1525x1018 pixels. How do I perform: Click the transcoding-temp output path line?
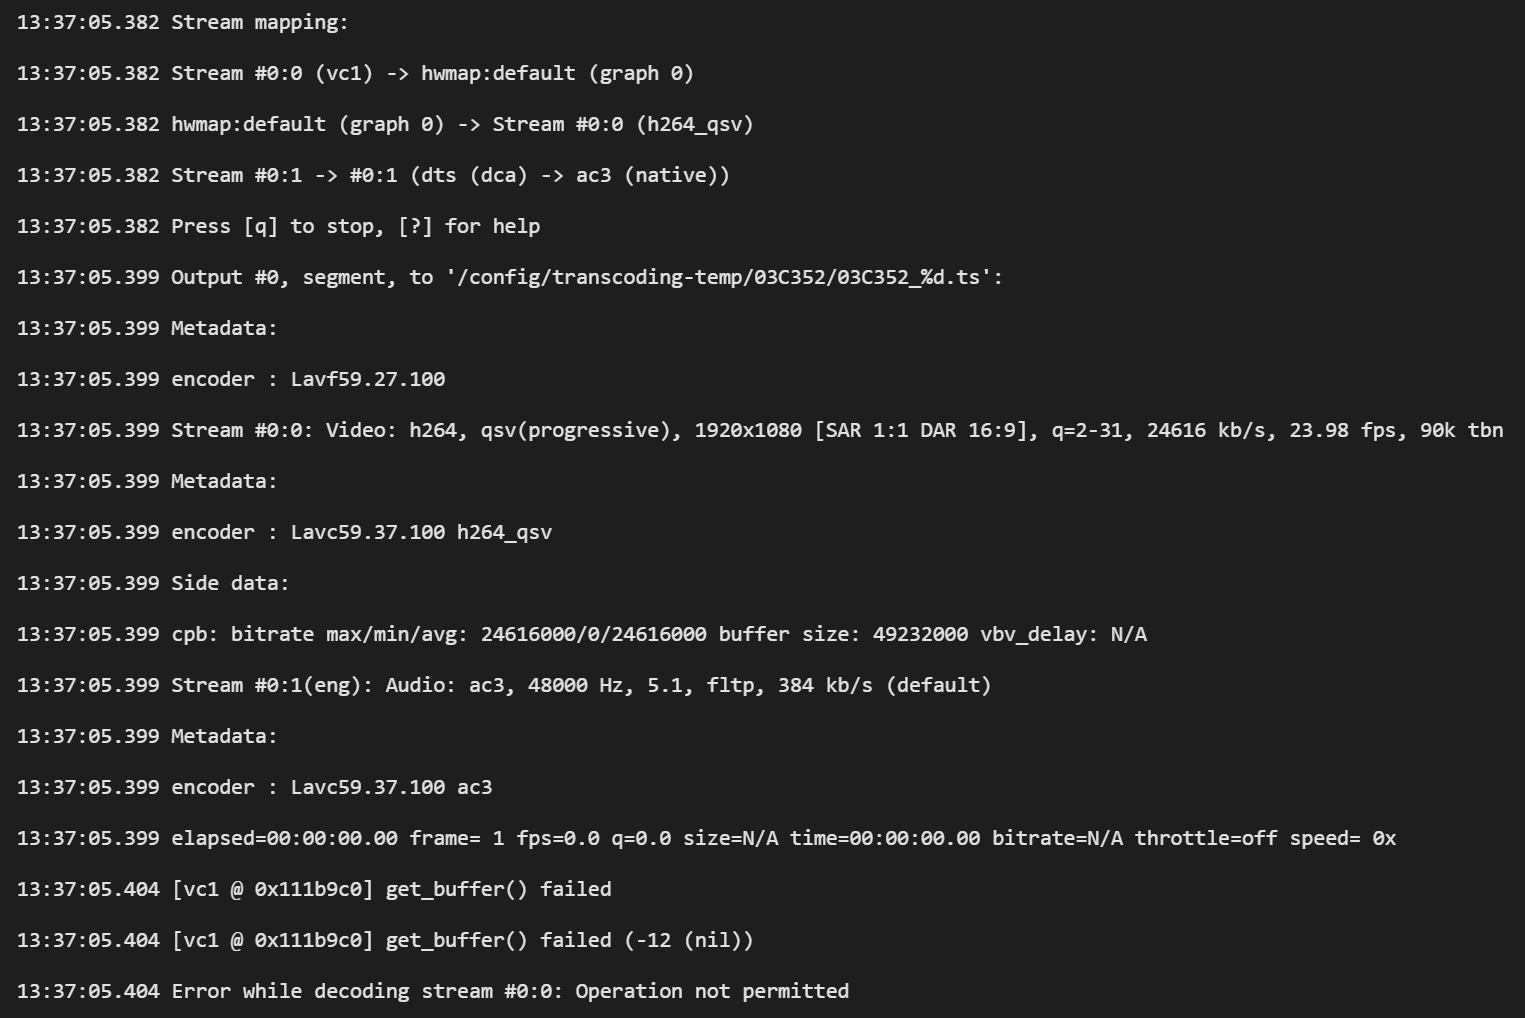click(510, 277)
